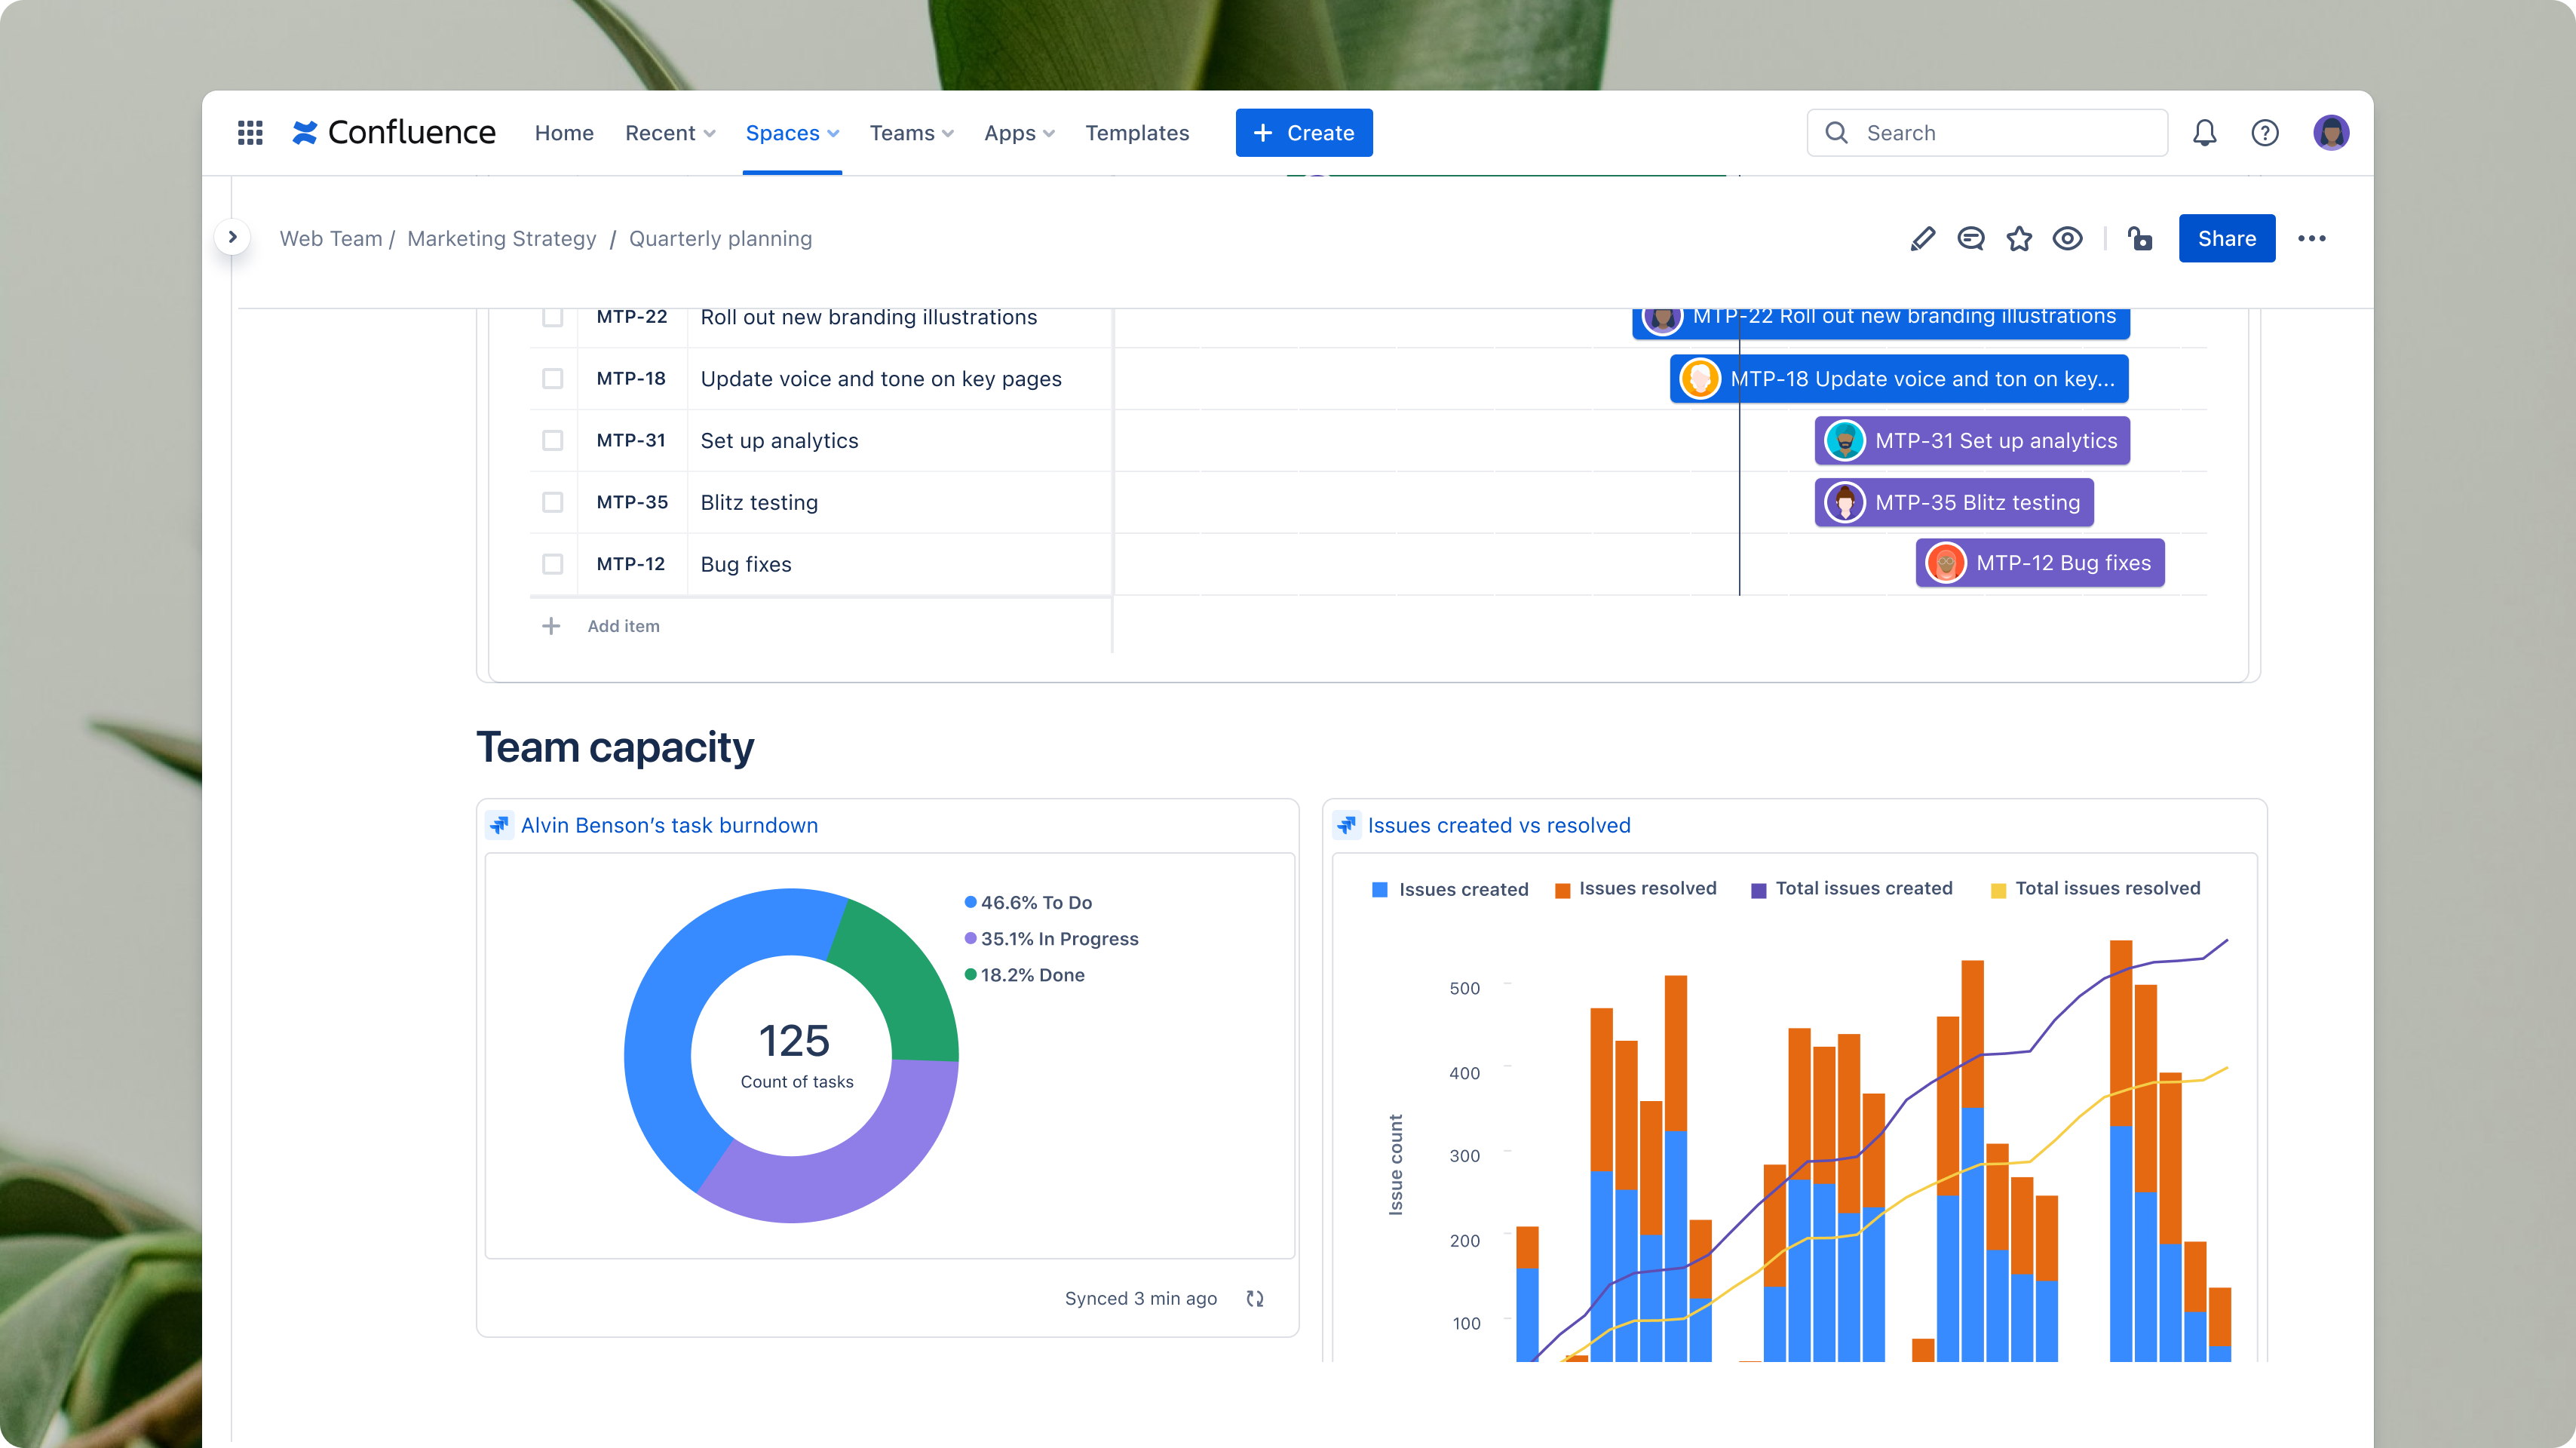
Task: Click MTP-22 key in the task table
Action: pyautogui.click(x=631, y=317)
